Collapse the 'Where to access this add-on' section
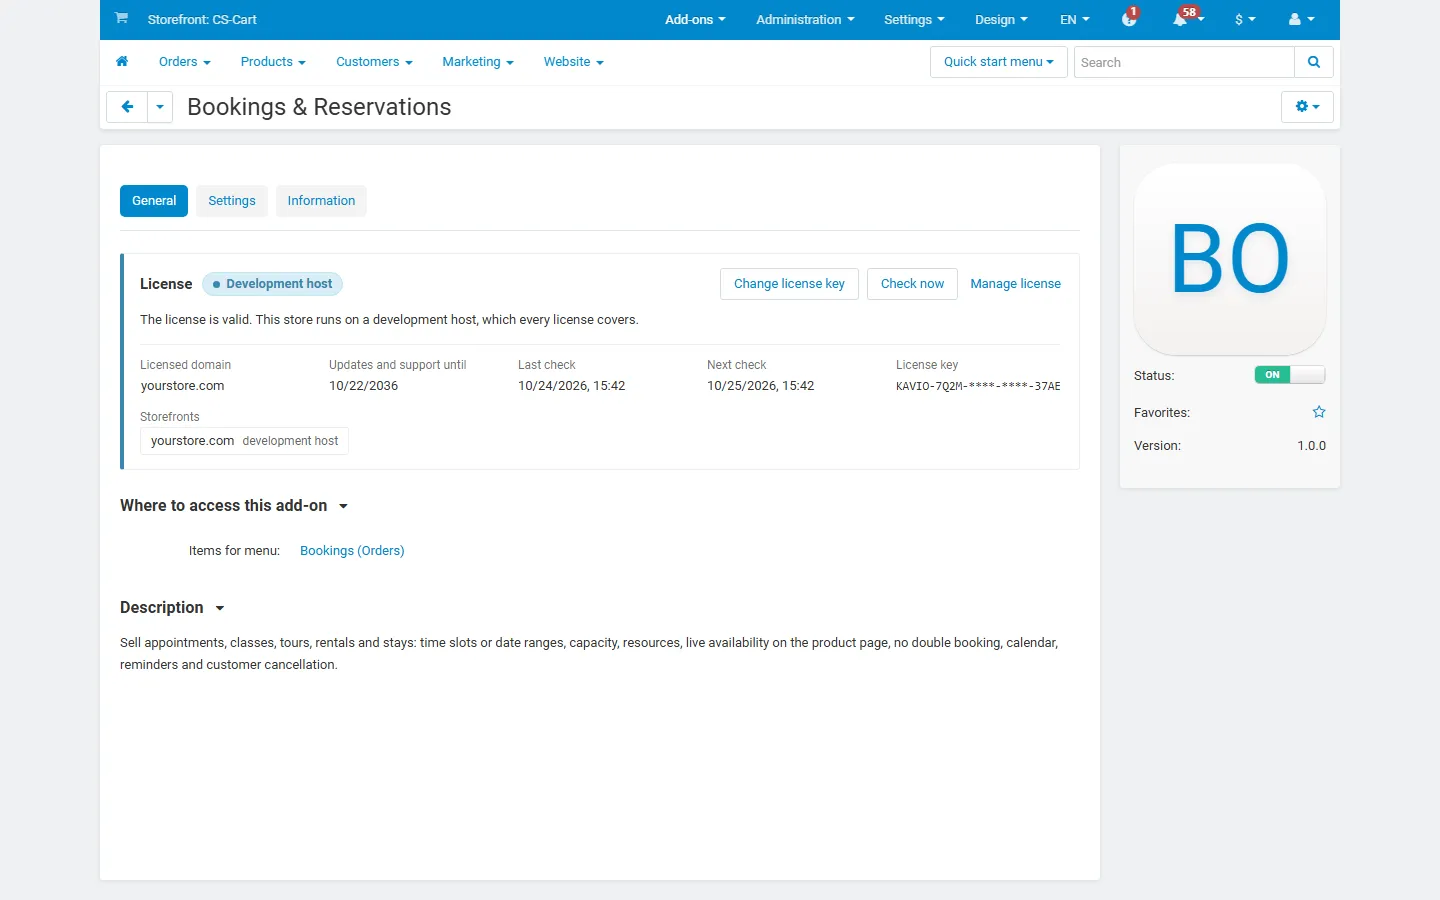 point(234,506)
